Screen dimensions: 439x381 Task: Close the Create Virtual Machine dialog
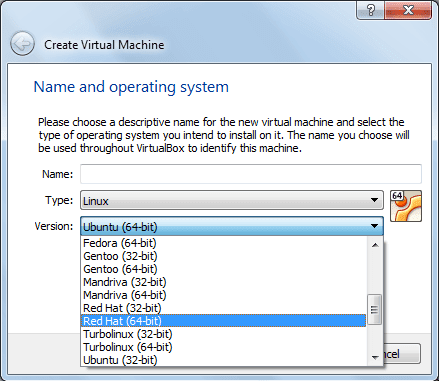pos(408,10)
